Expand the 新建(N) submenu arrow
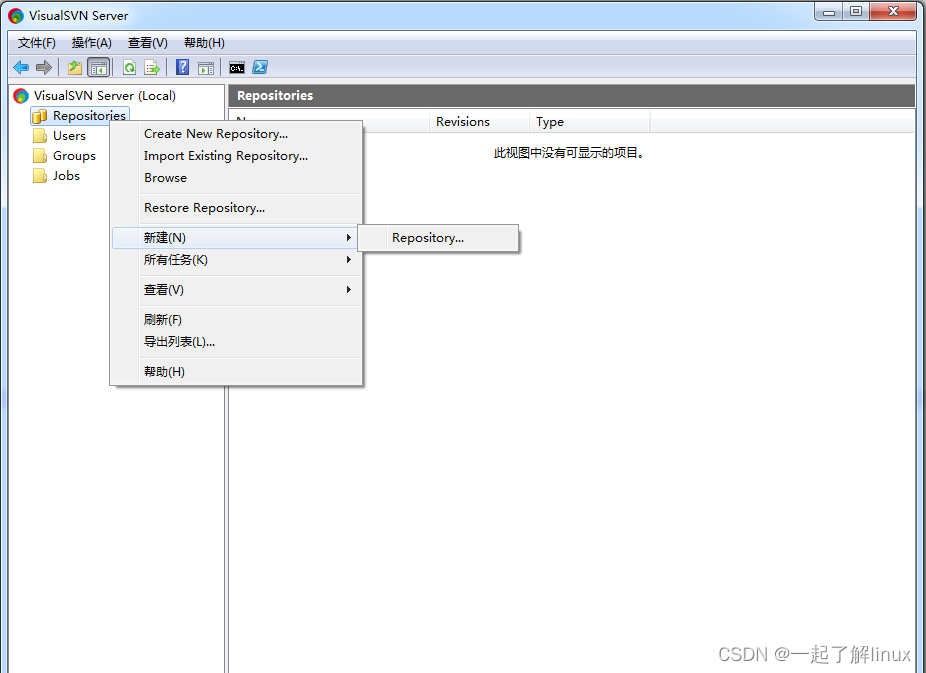The image size is (926, 673). pyautogui.click(x=348, y=238)
